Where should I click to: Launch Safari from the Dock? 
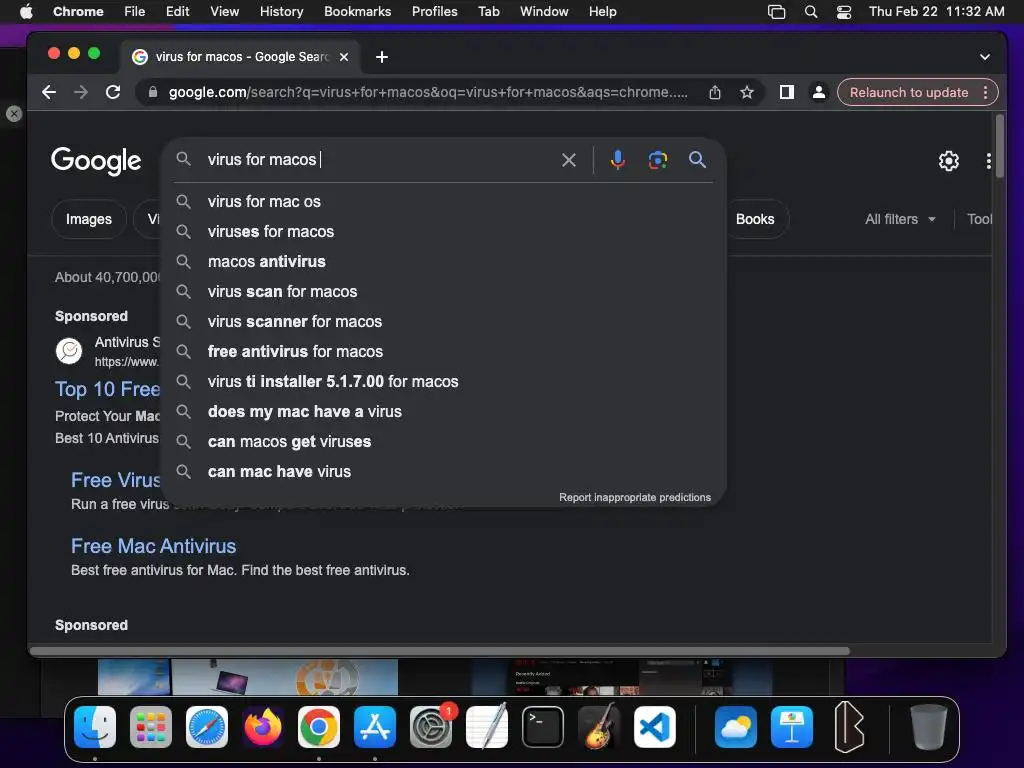point(207,727)
